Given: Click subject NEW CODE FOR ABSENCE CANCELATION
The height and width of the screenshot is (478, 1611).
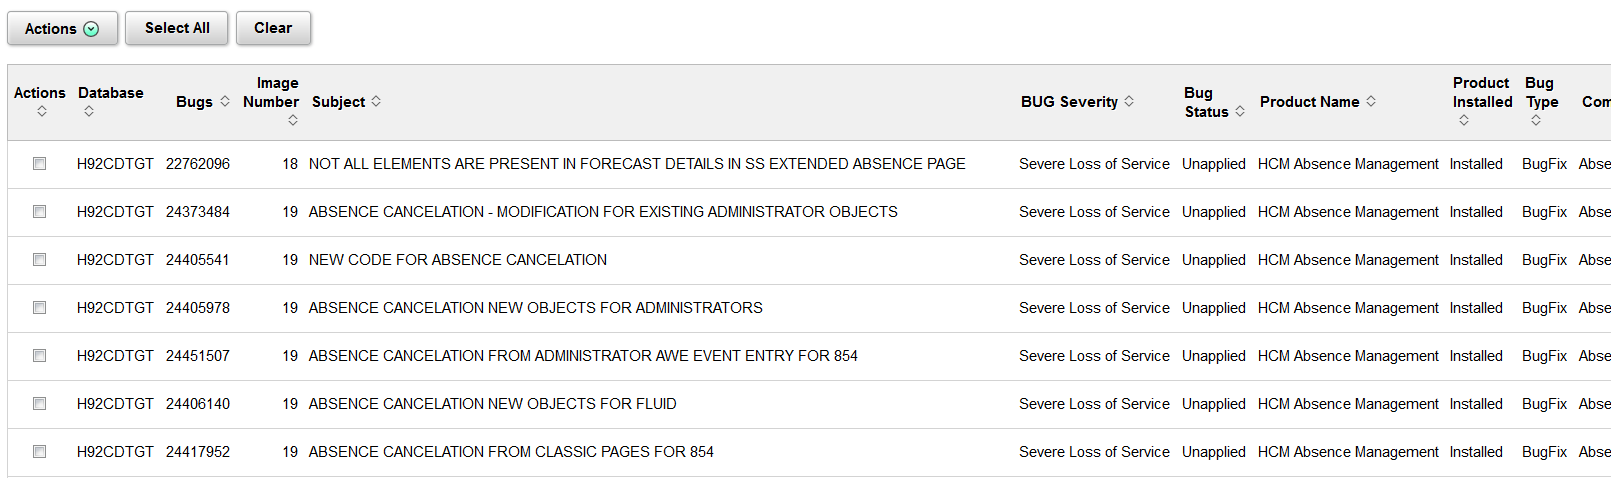Looking at the screenshot, I should [458, 260].
